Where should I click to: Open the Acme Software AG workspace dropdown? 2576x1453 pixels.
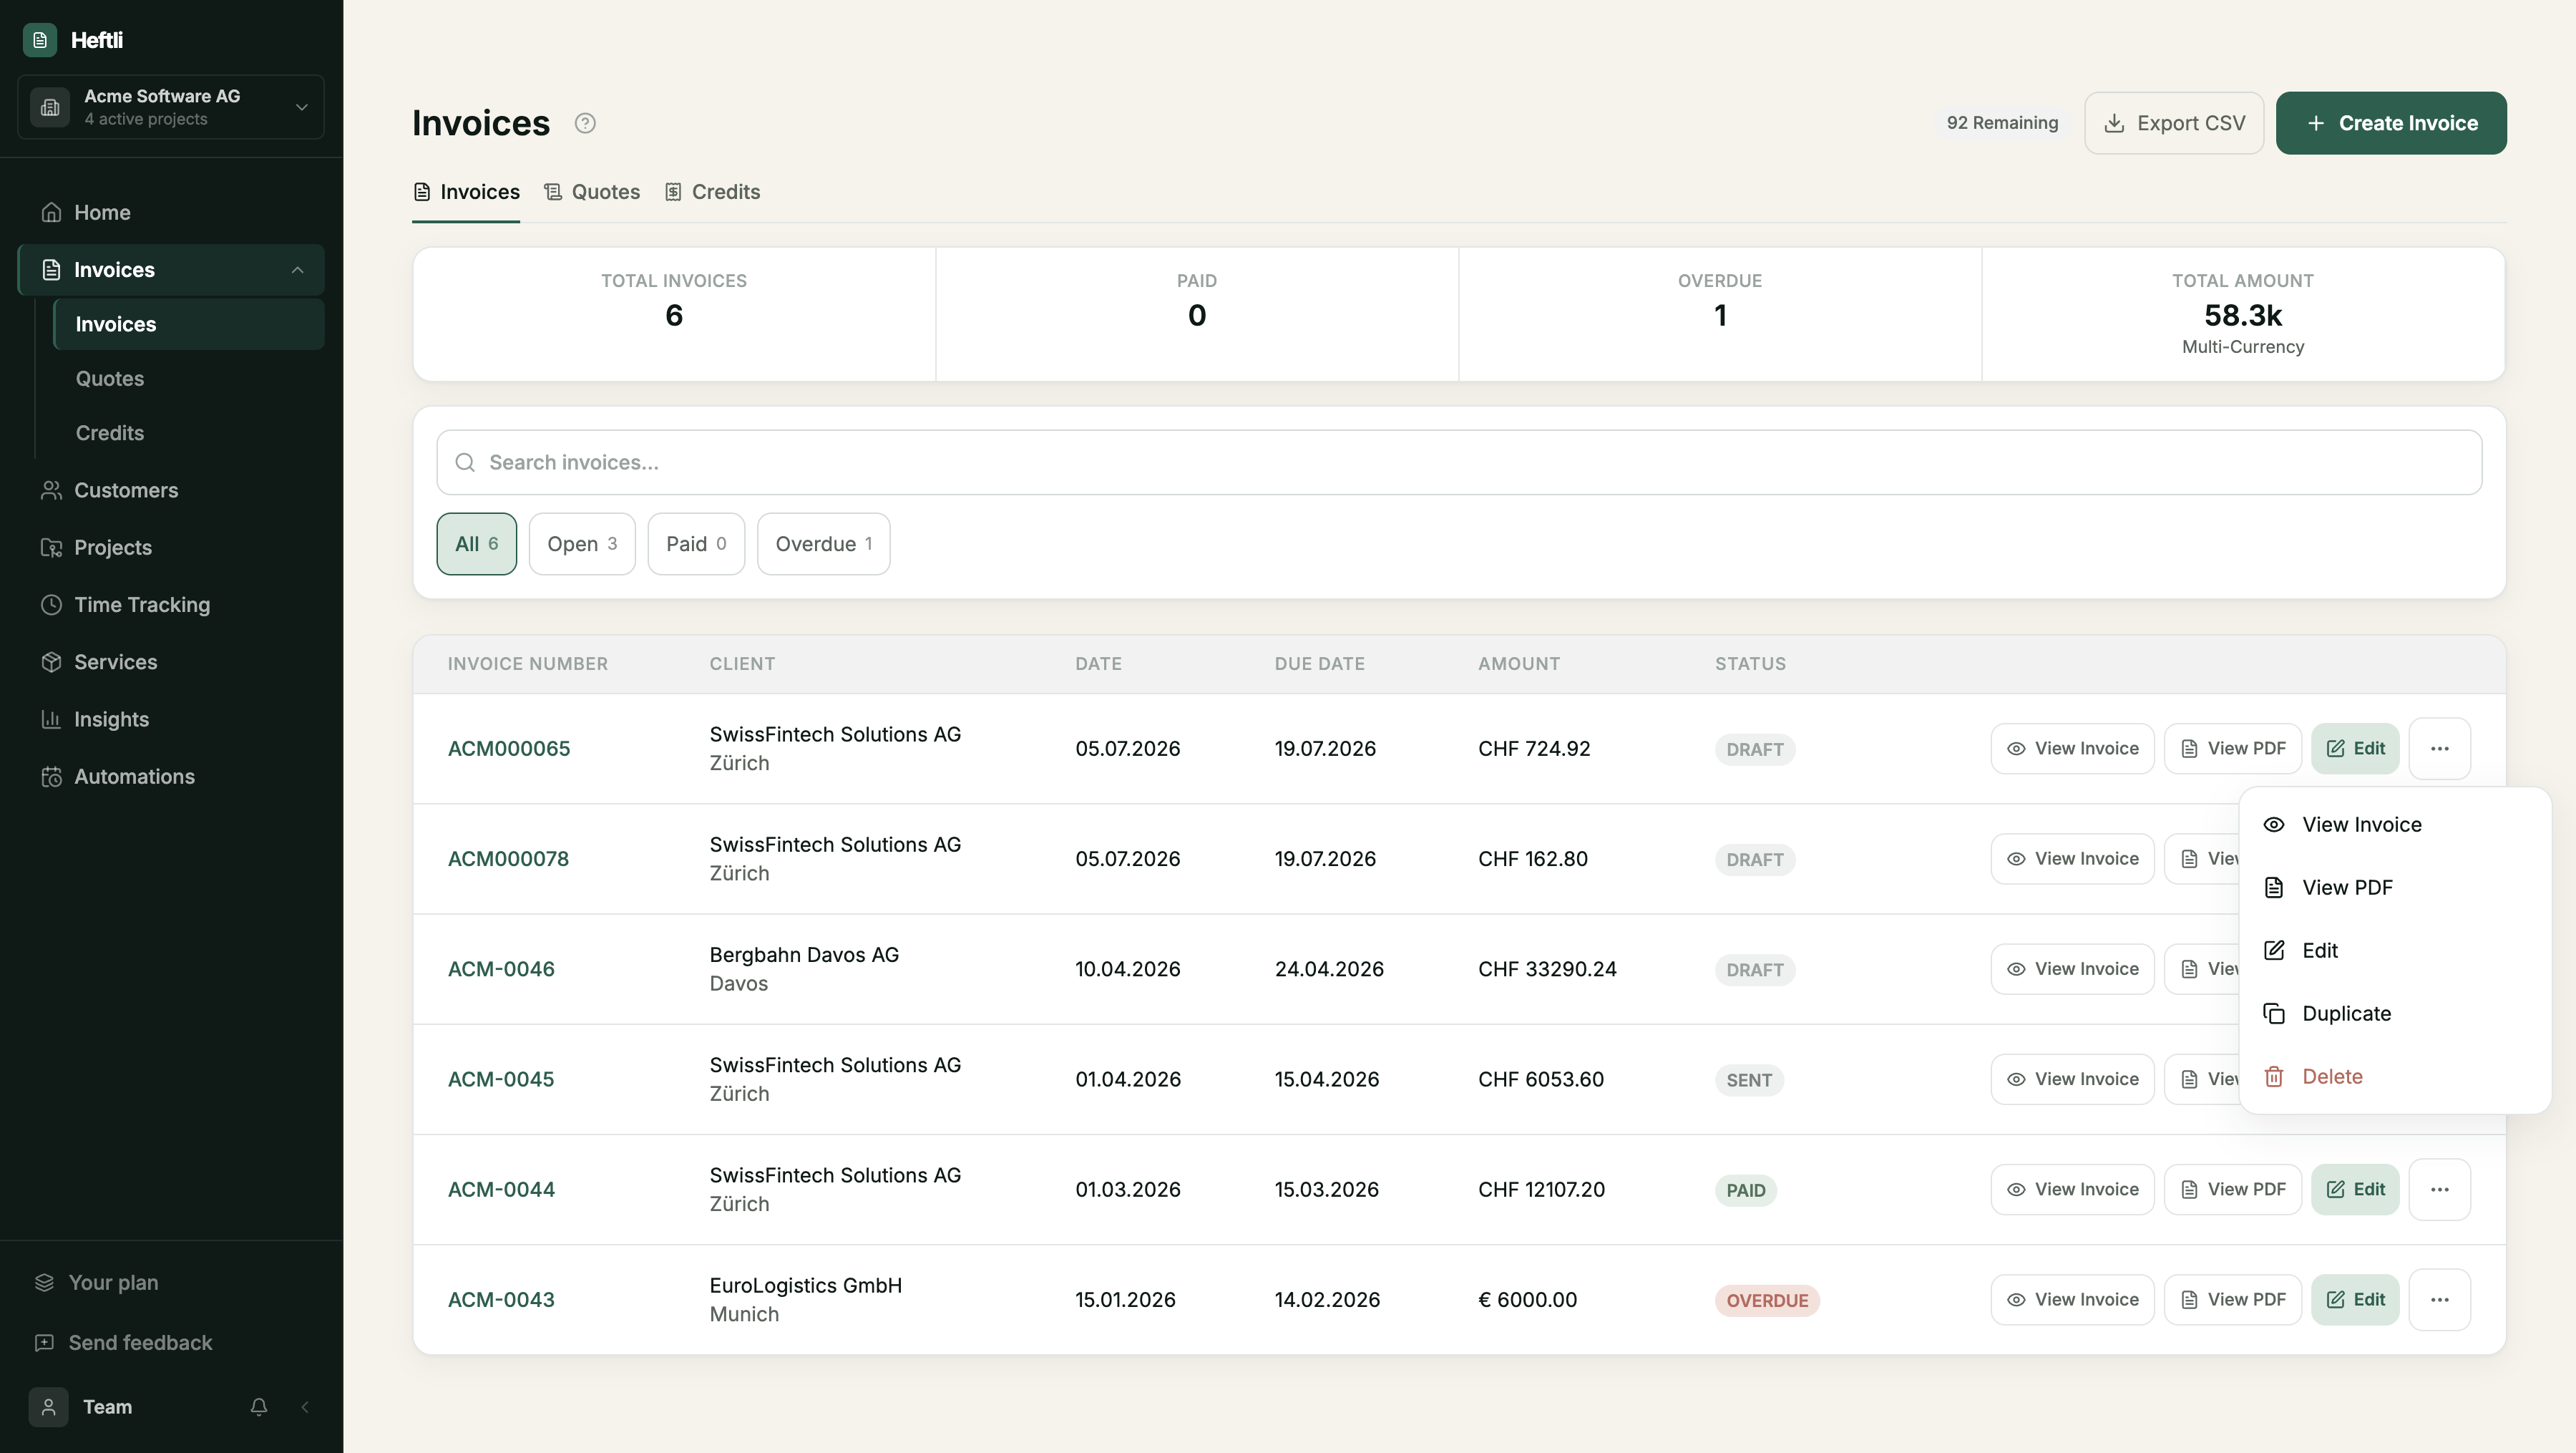[x=171, y=107]
